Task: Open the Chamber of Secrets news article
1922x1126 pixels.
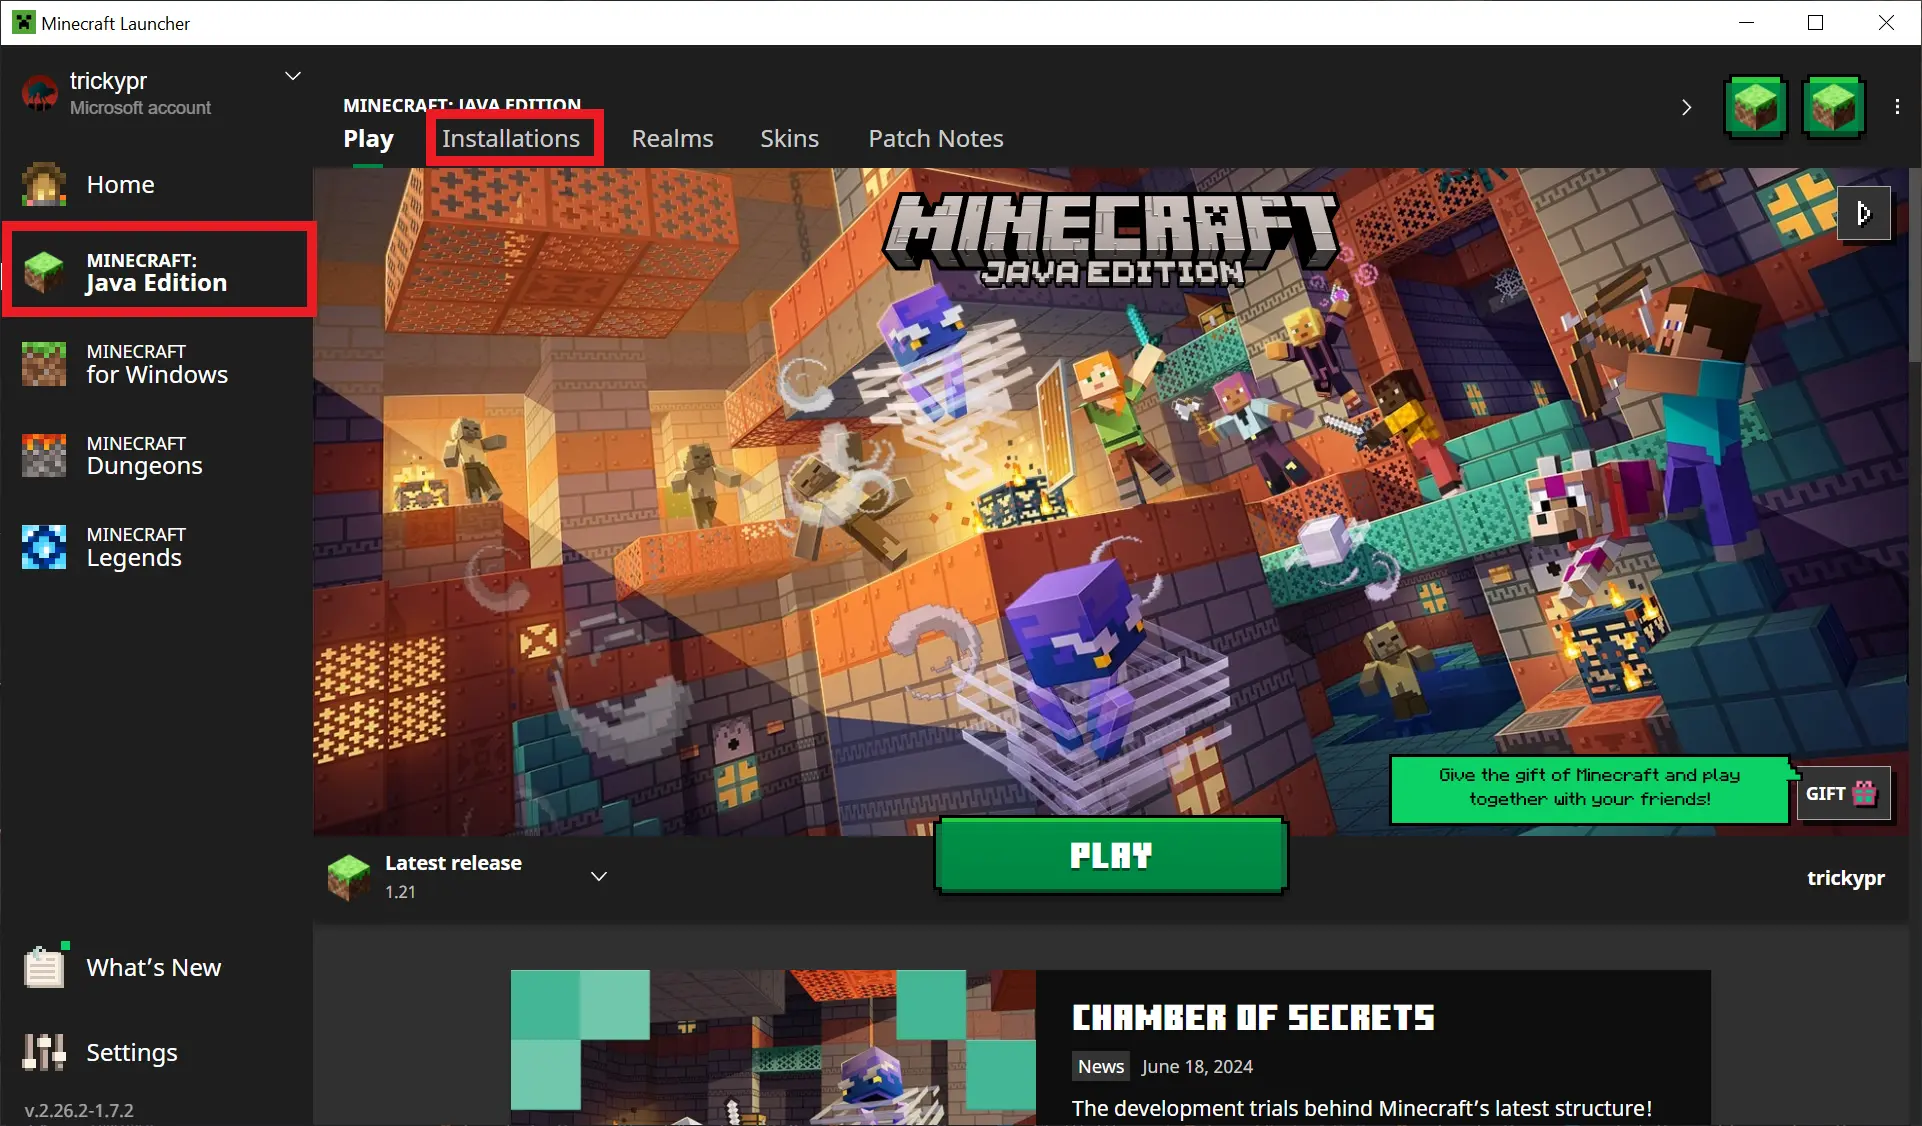Action: pos(1252,1017)
